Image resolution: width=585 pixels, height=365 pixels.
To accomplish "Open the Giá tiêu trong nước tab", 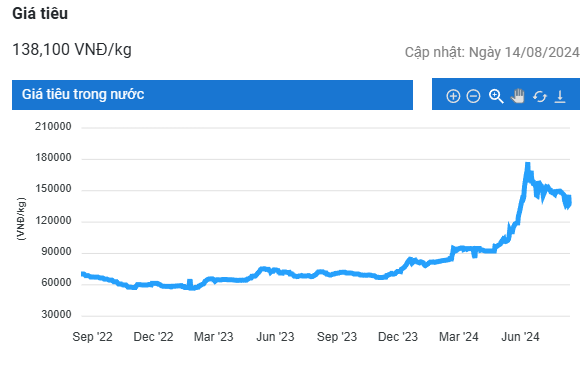I will pos(212,95).
